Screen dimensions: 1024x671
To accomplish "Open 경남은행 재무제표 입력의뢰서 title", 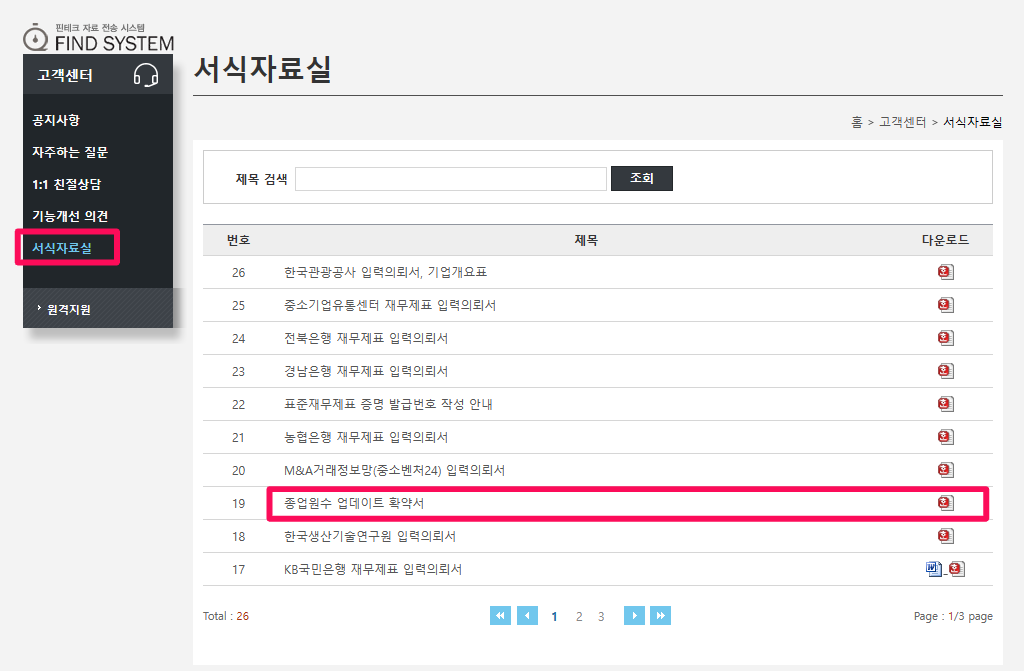I will [x=366, y=371].
